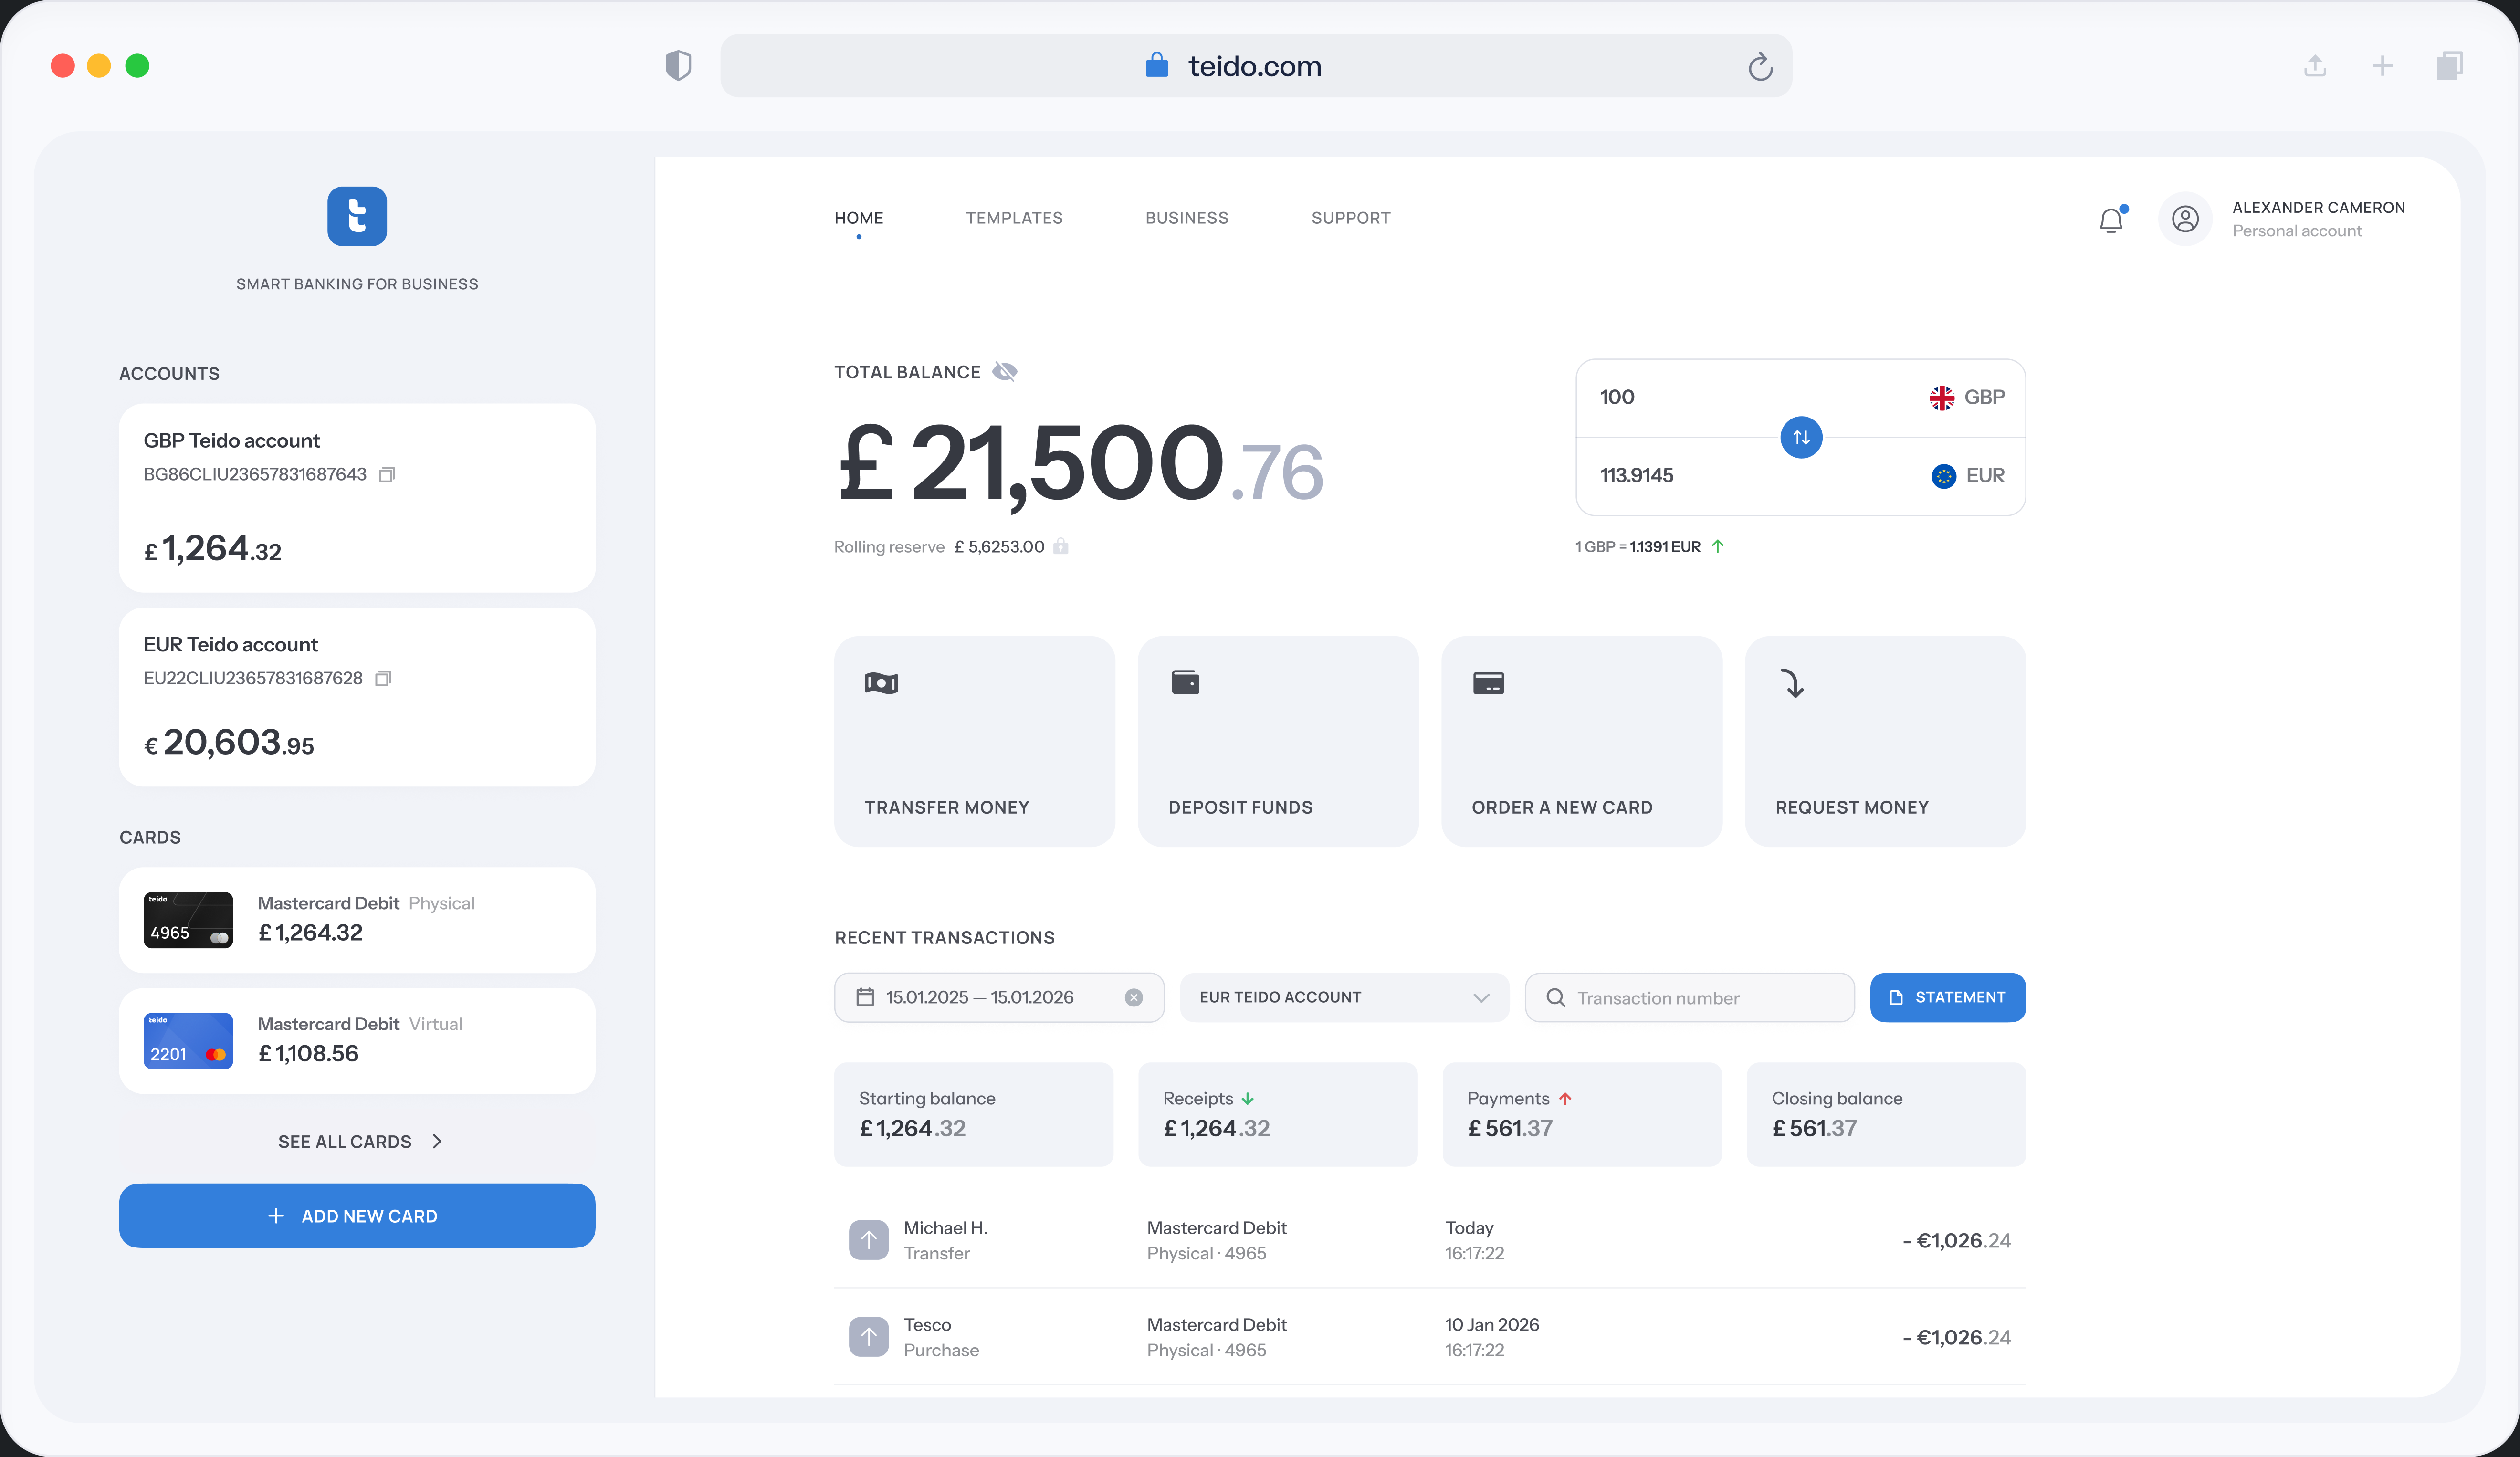2520x1457 pixels.
Task: Select the black physical card thumbnail 4965
Action: click(x=188, y=920)
